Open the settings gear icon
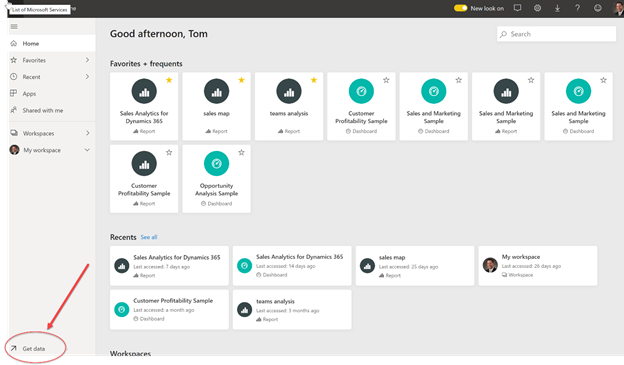Viewport: 624px width, 365px height. point(537,8)
